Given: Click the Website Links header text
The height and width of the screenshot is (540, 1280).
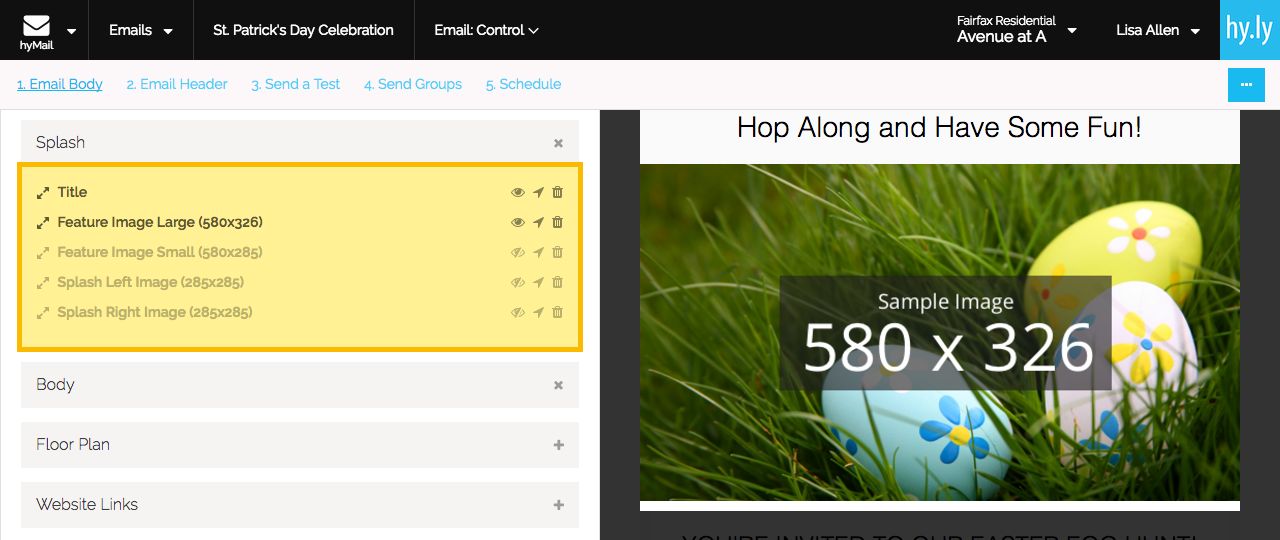Looking at the screenshot, I should pyautogui.click(x=87, y=504).
